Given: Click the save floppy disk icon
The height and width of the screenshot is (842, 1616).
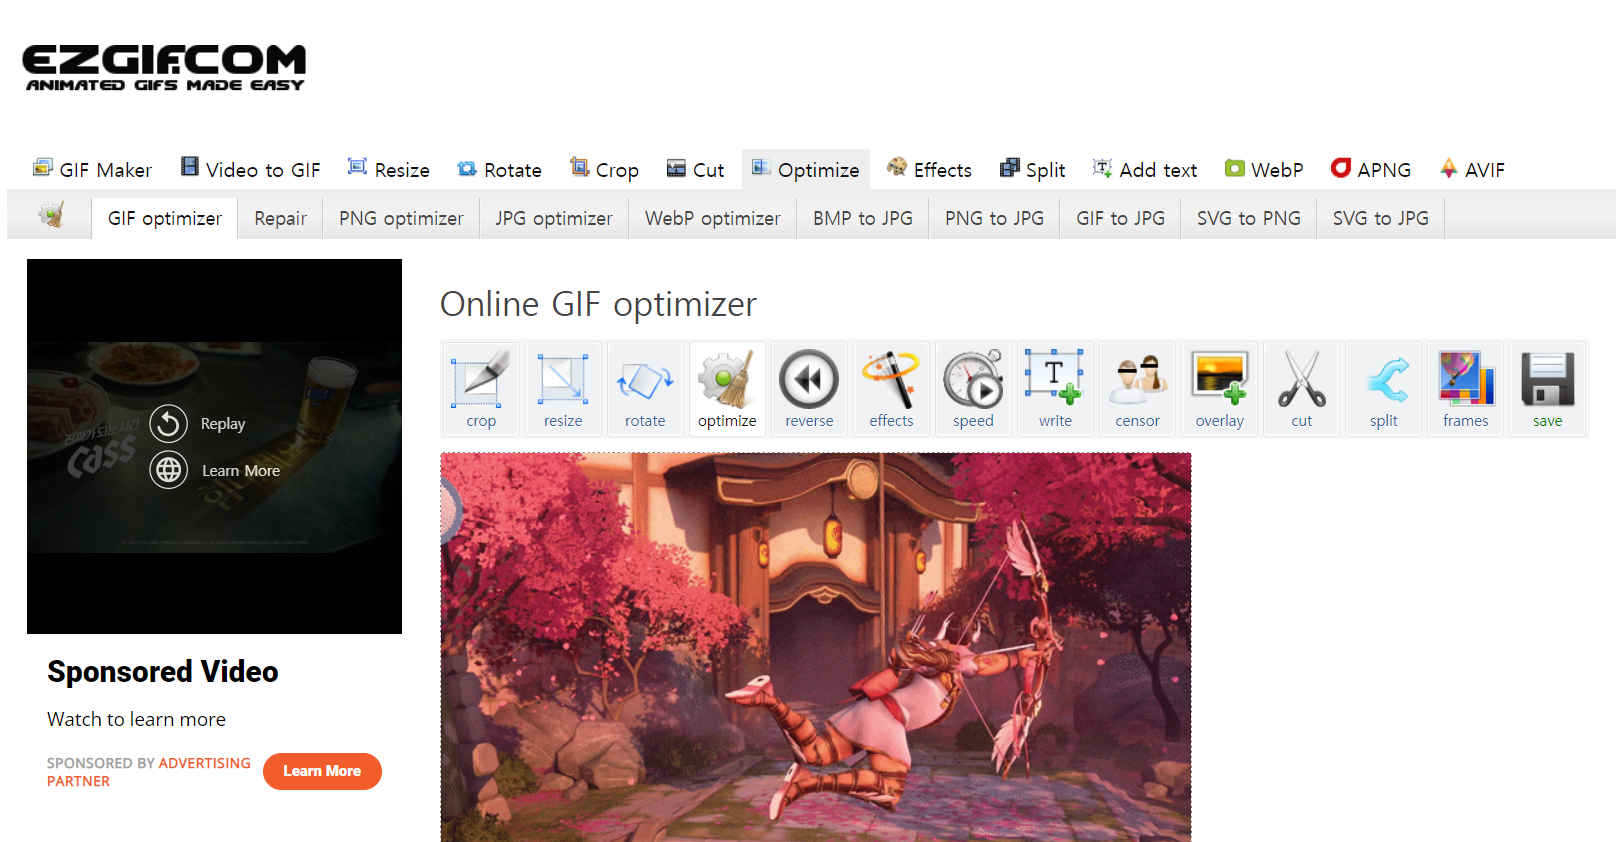Looking at the screenshot, I should [1547, 389].
